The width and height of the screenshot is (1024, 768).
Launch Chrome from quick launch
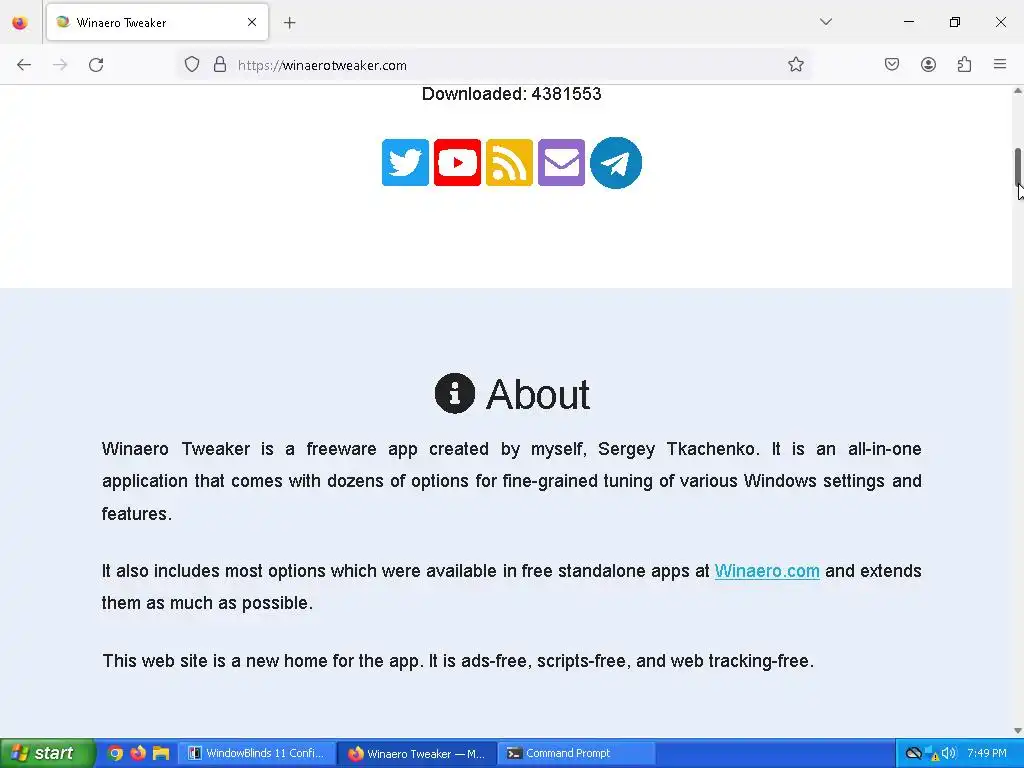[115, 753]
